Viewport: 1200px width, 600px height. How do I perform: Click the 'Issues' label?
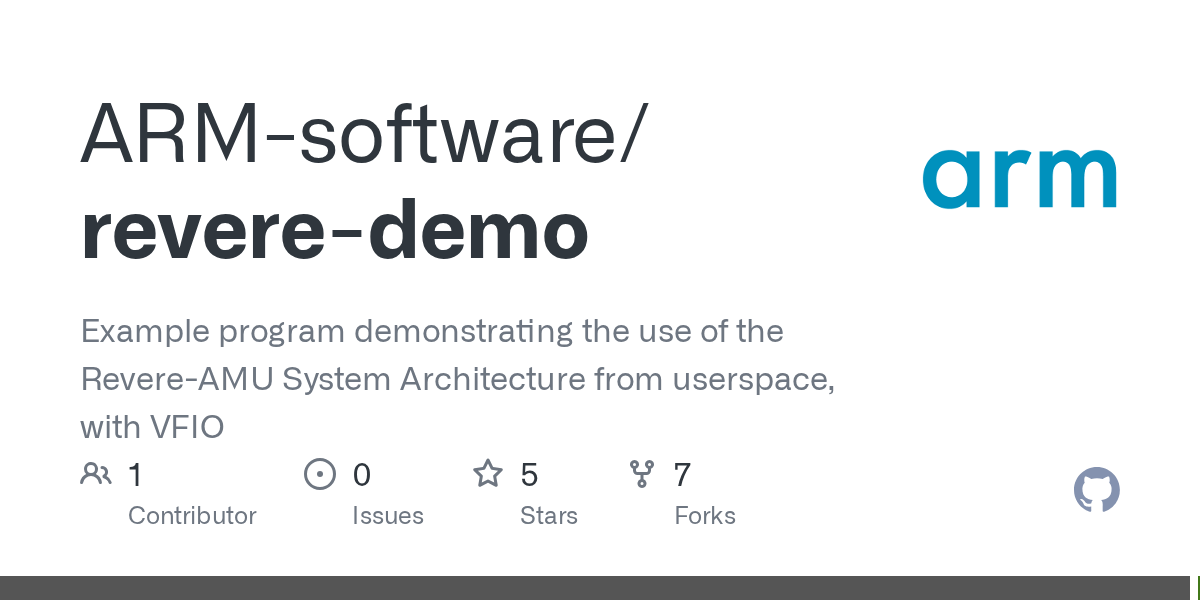[x=388, y=516]
